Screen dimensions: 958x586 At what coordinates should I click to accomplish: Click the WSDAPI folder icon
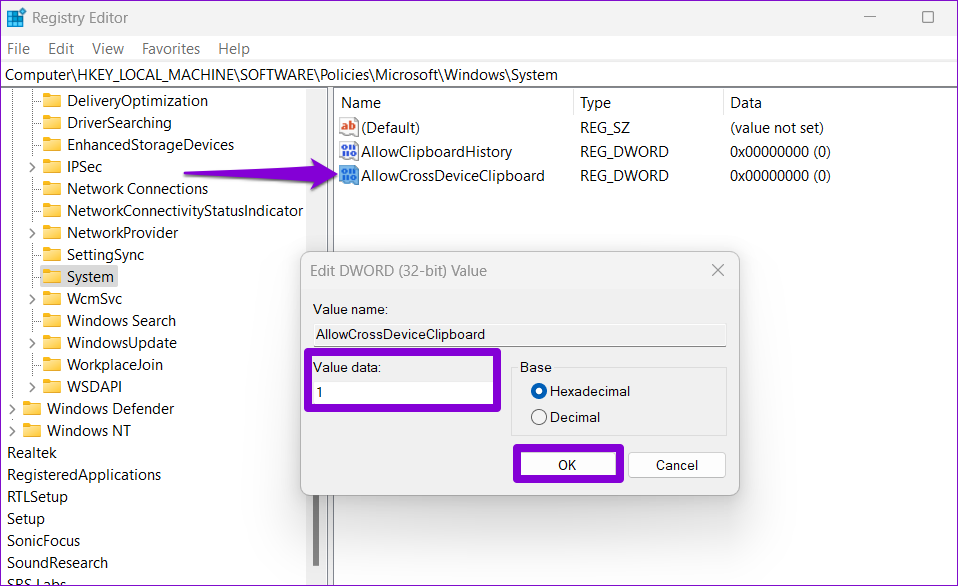(51, 386)
